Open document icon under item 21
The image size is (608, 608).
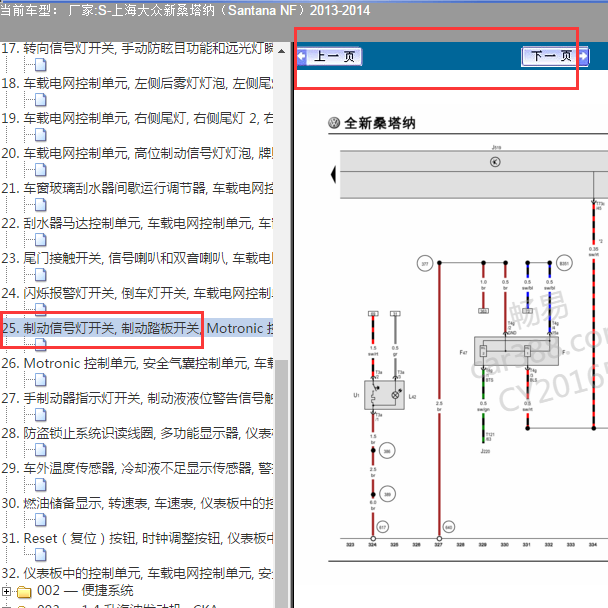click(40, 205)
